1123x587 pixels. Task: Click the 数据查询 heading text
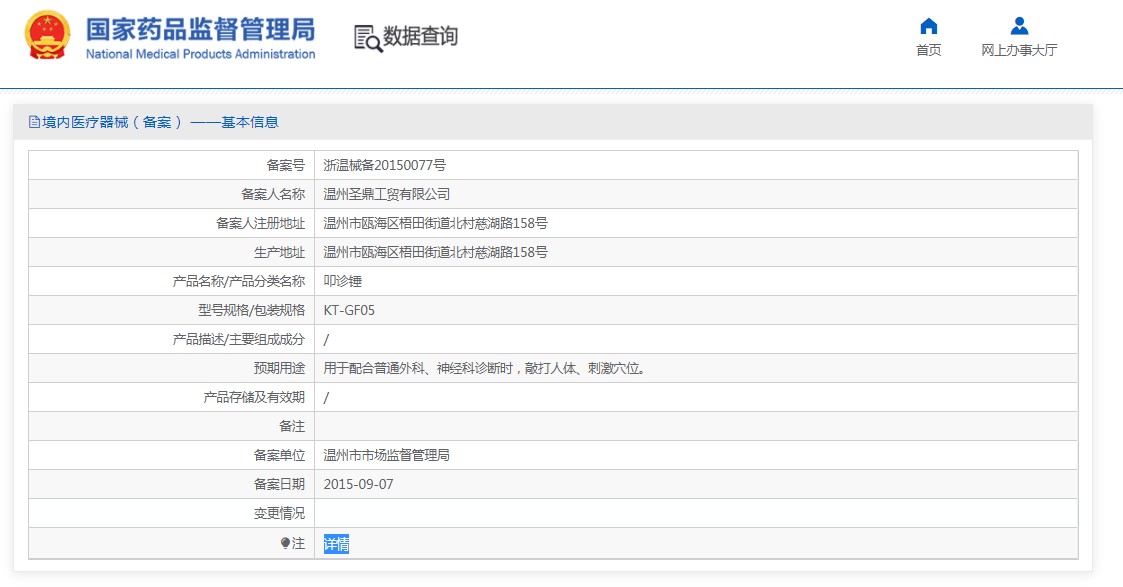point(420,36)
